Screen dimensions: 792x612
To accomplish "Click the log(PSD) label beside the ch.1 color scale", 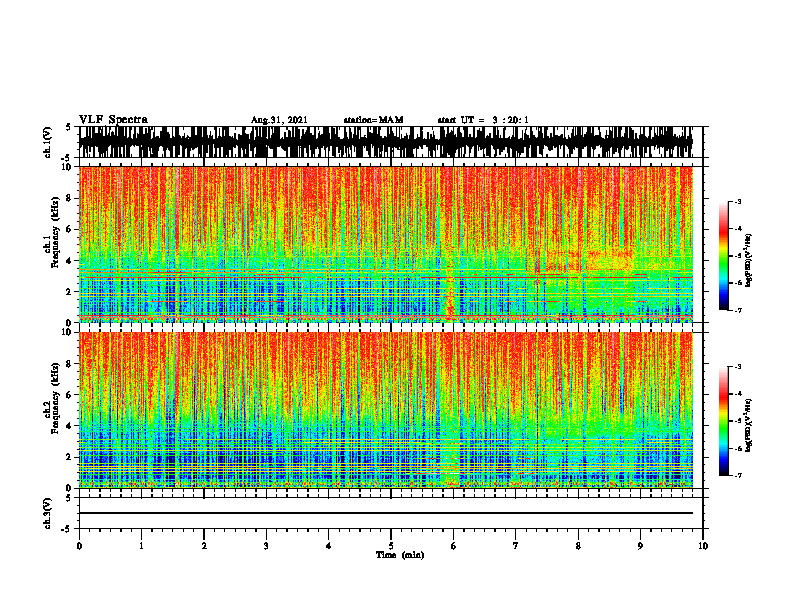I will tap(749, 261).
